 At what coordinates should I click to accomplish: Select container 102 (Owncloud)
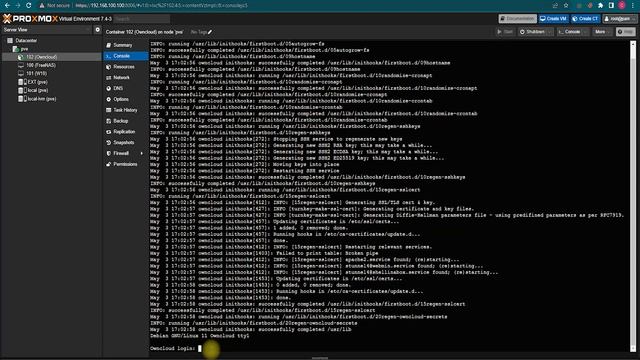[x=41, y=57]
